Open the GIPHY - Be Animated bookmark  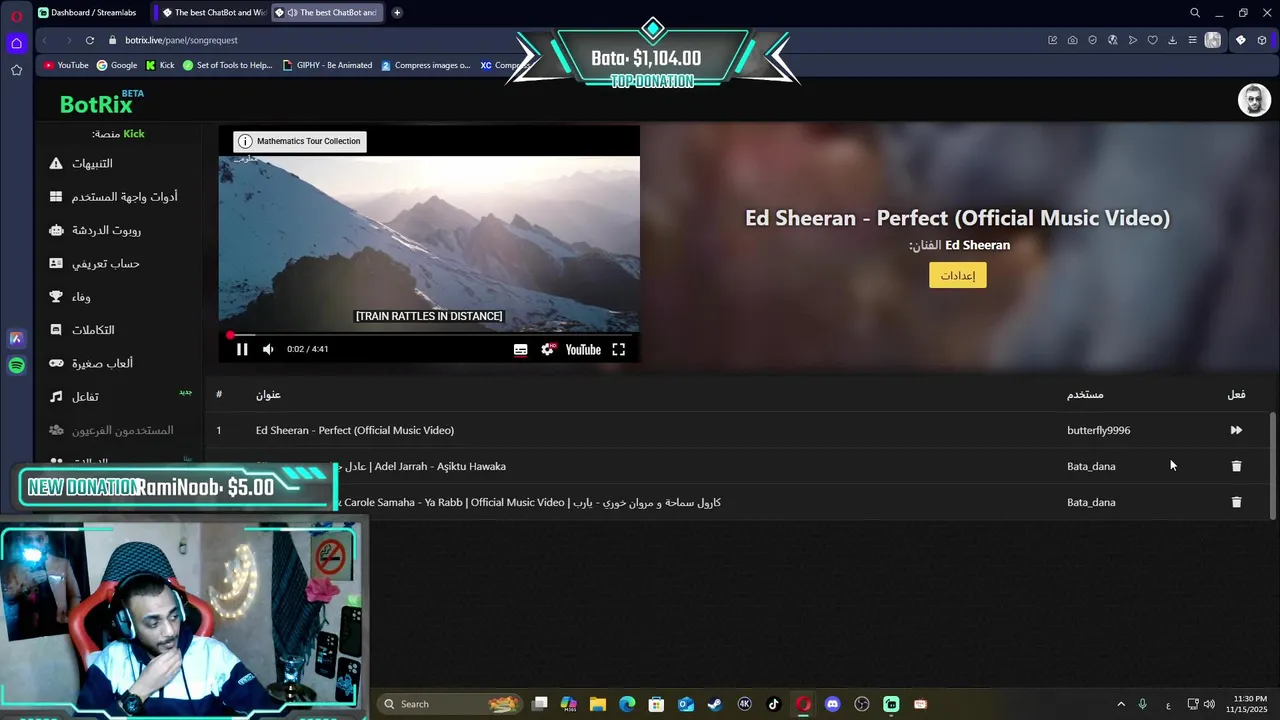pos(328,65)
